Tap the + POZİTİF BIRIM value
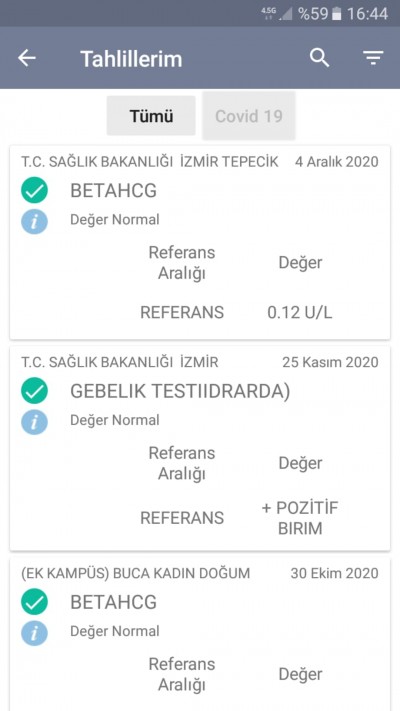Screen dimensions: 400x711 [x=300, y=518]
